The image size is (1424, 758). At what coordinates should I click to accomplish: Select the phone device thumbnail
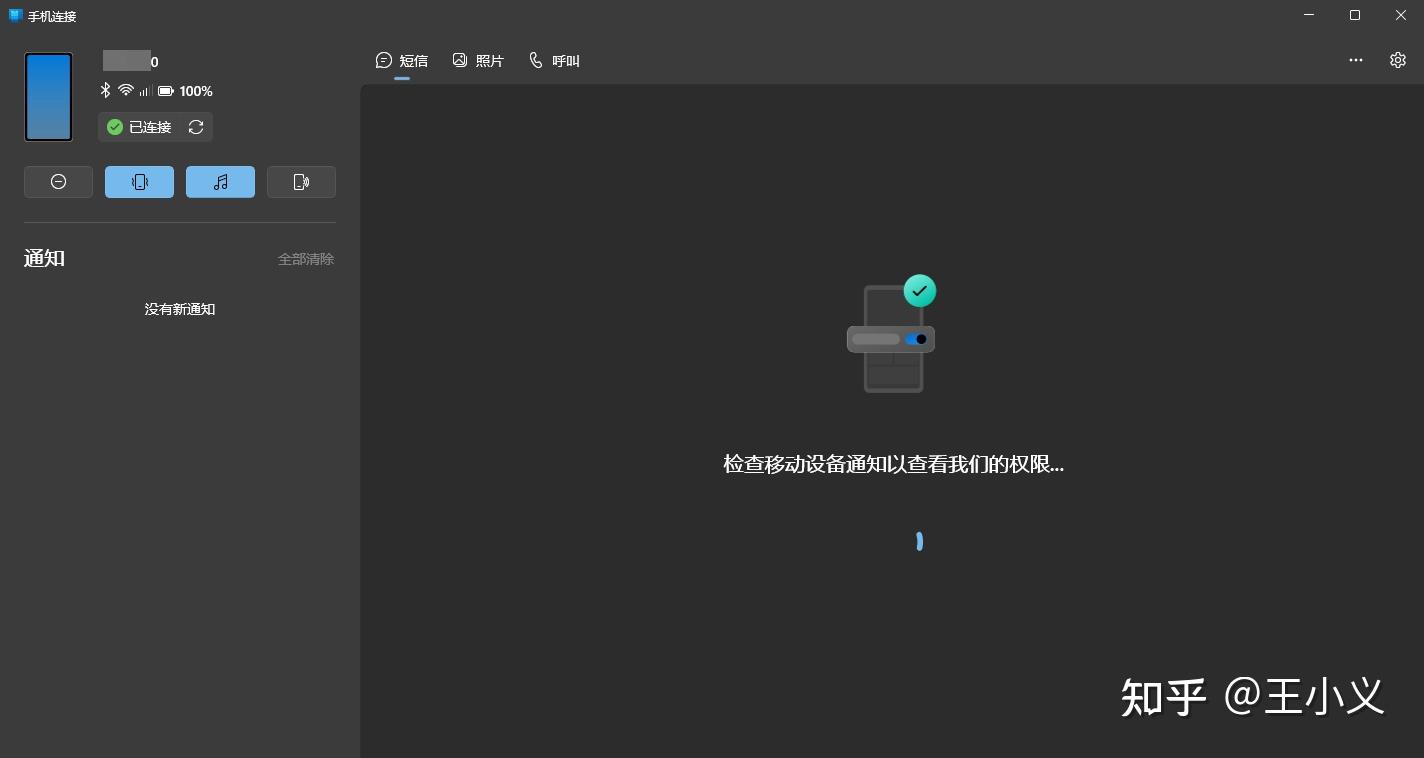pyautogui.click(x=49, y=97)
